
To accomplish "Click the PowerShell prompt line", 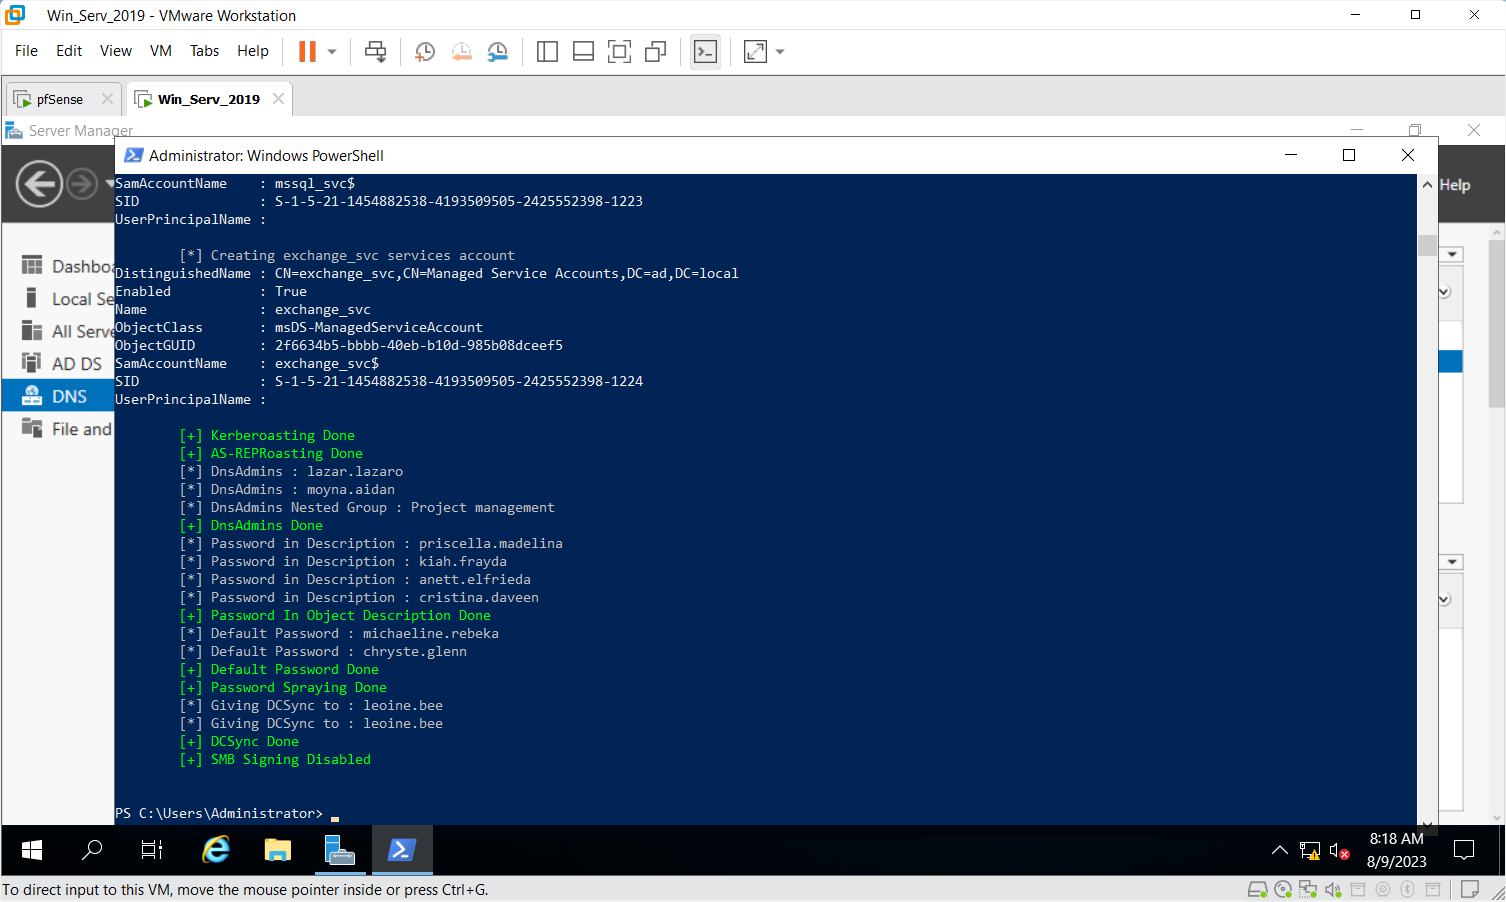I will tap(227, 813).
